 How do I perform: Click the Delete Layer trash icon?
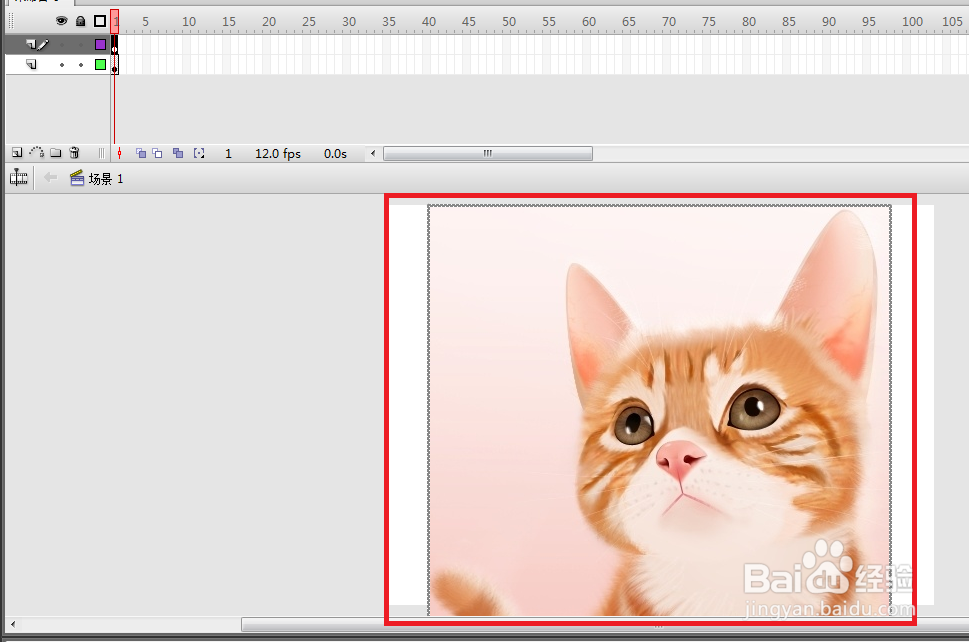[74, 153]
